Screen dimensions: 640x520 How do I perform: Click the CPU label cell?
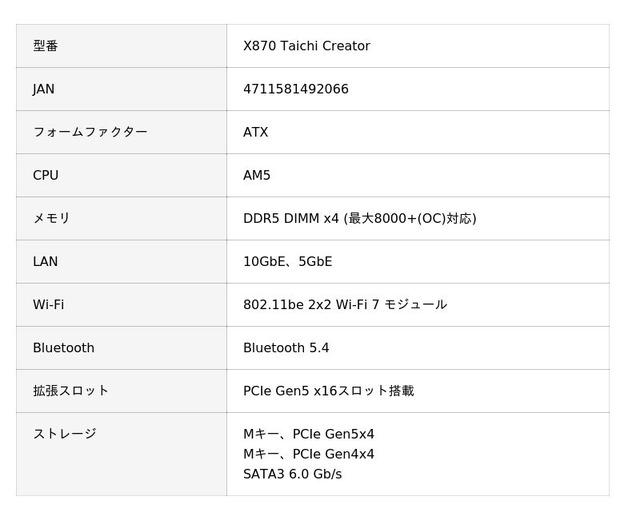[46, 175]
